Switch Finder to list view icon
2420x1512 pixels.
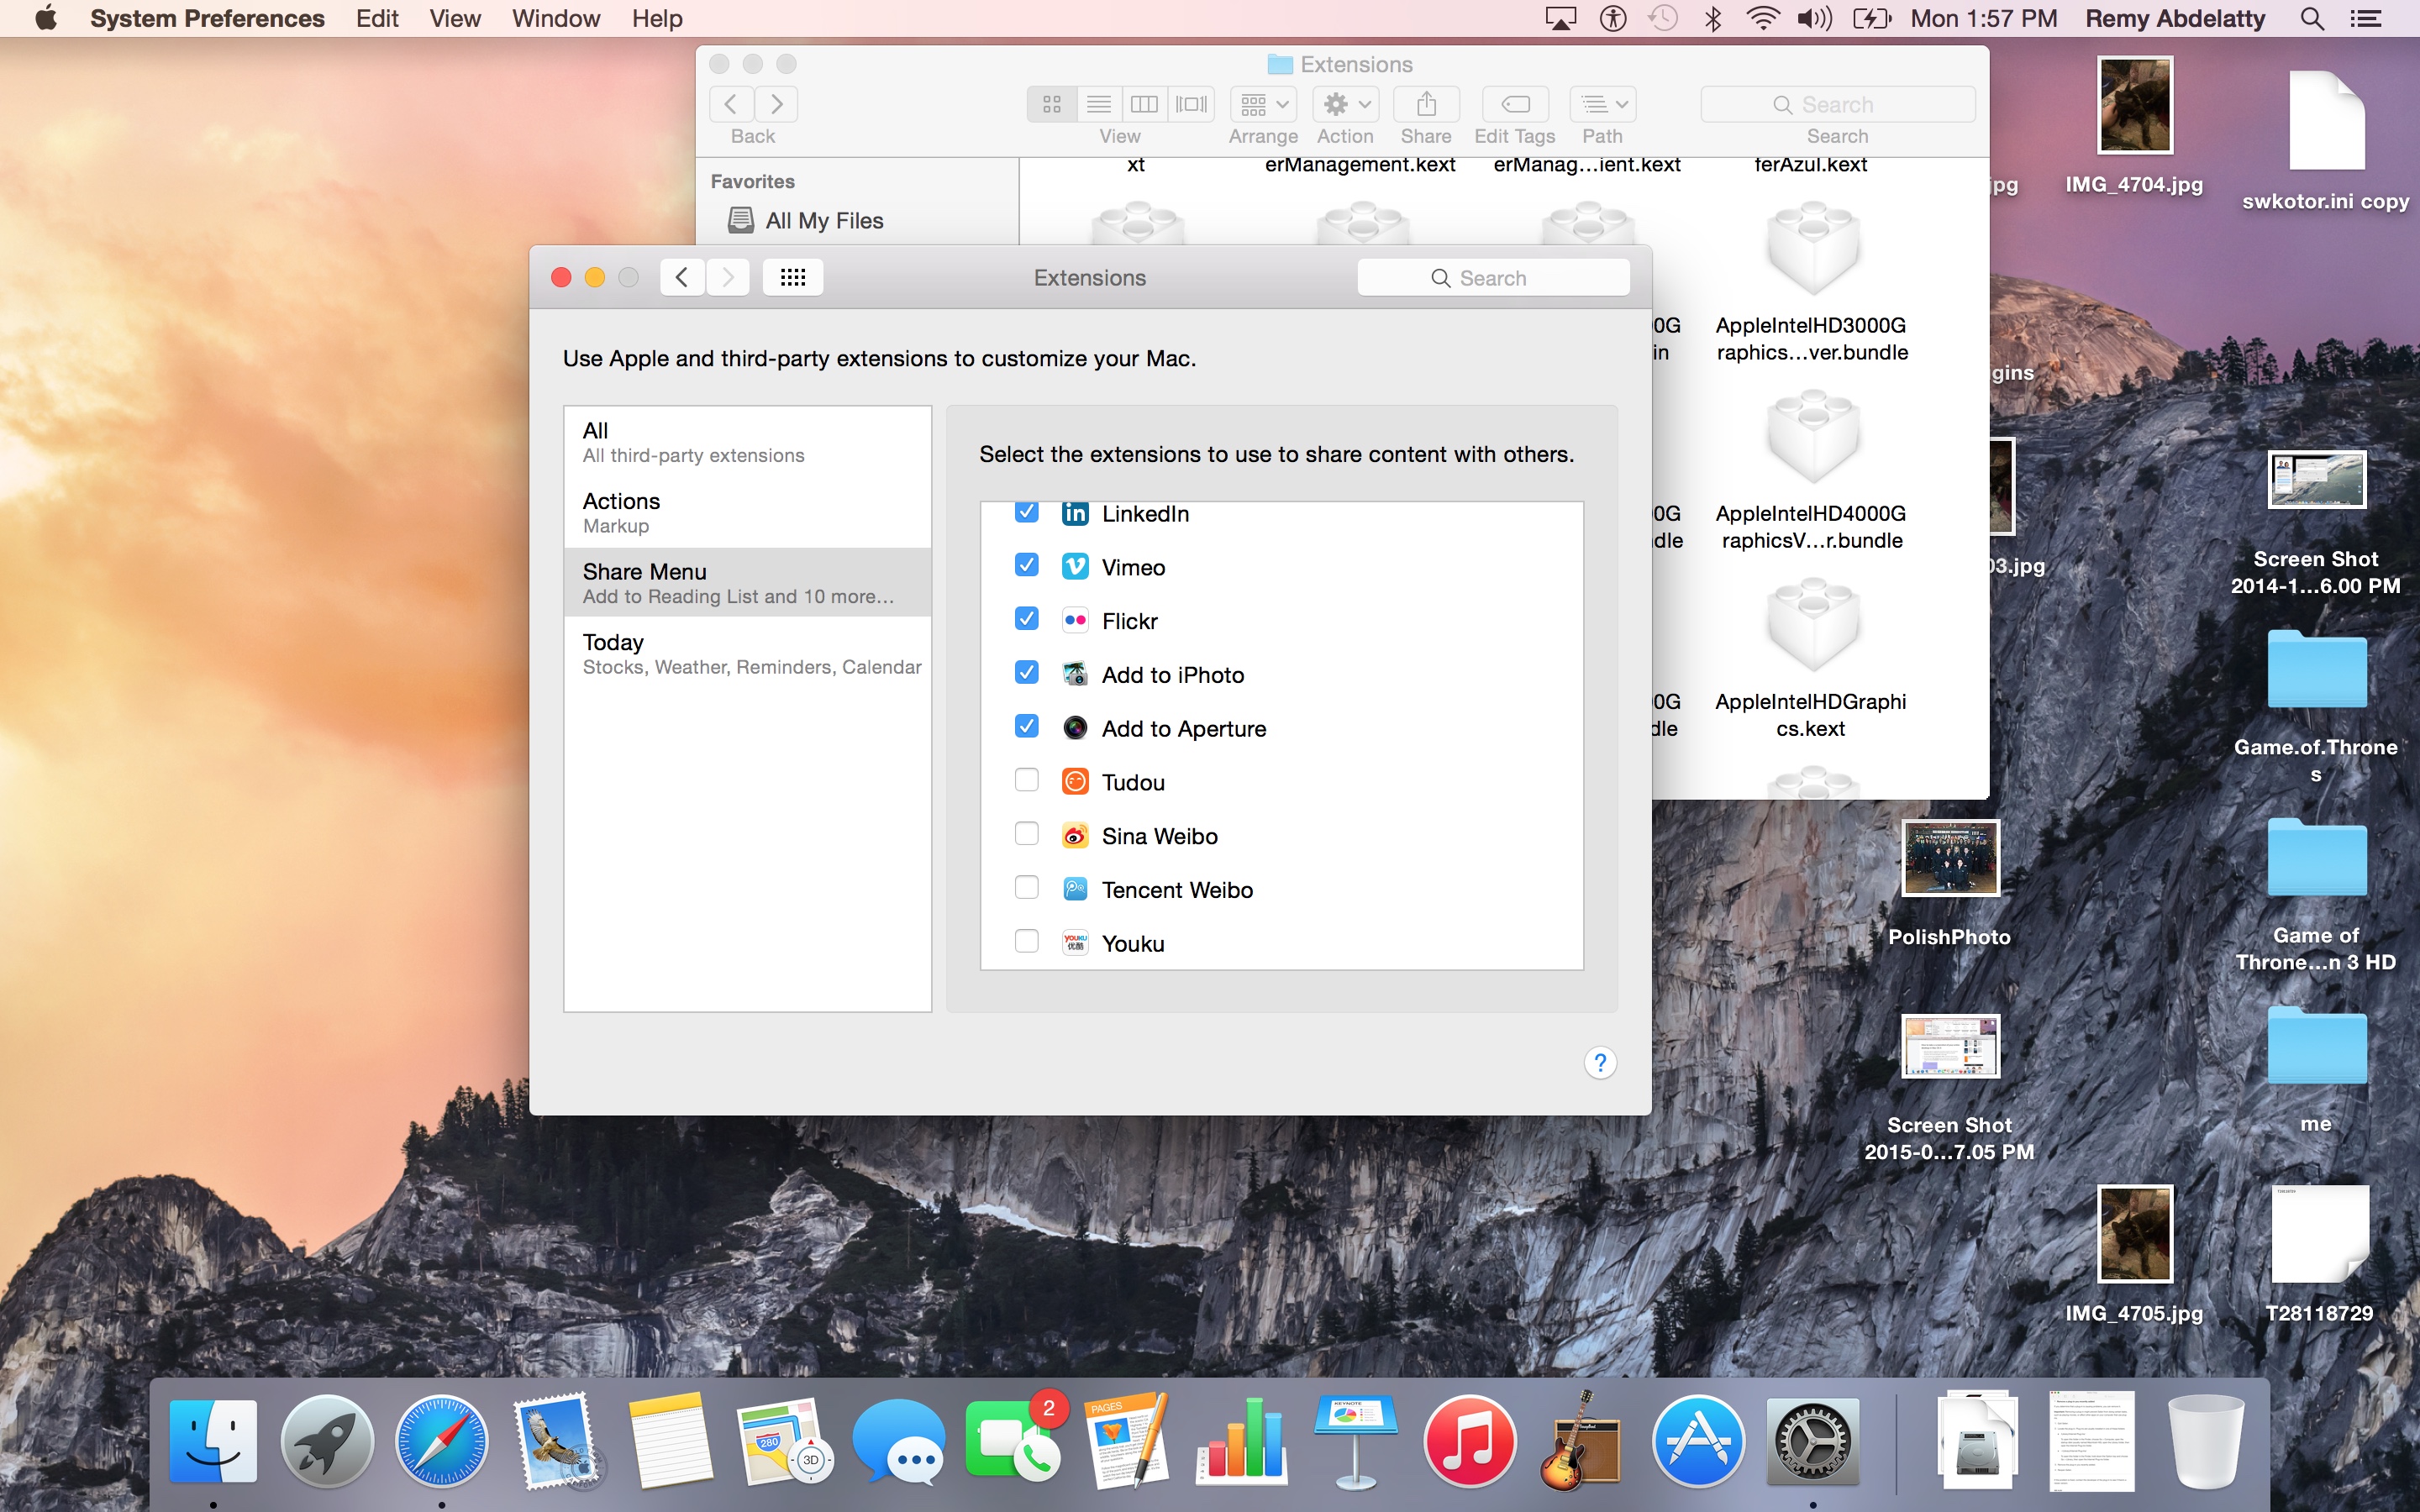point(1098,104)
